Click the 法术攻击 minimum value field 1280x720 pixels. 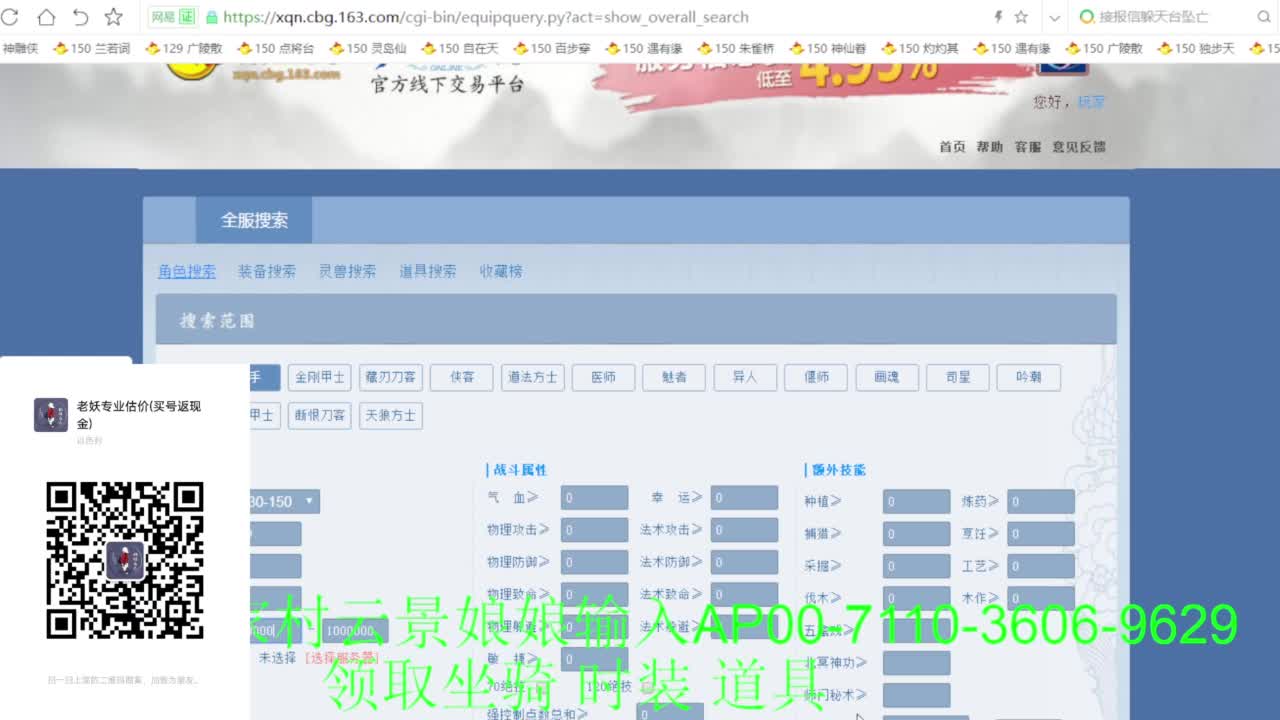click(x=745, y=530)
